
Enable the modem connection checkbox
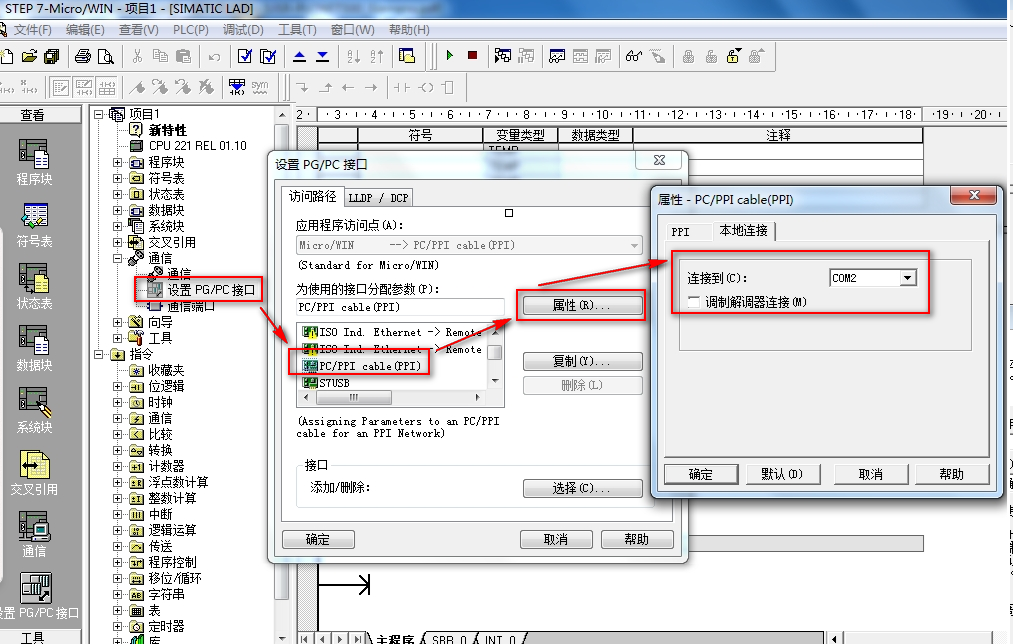coord(694,302)
